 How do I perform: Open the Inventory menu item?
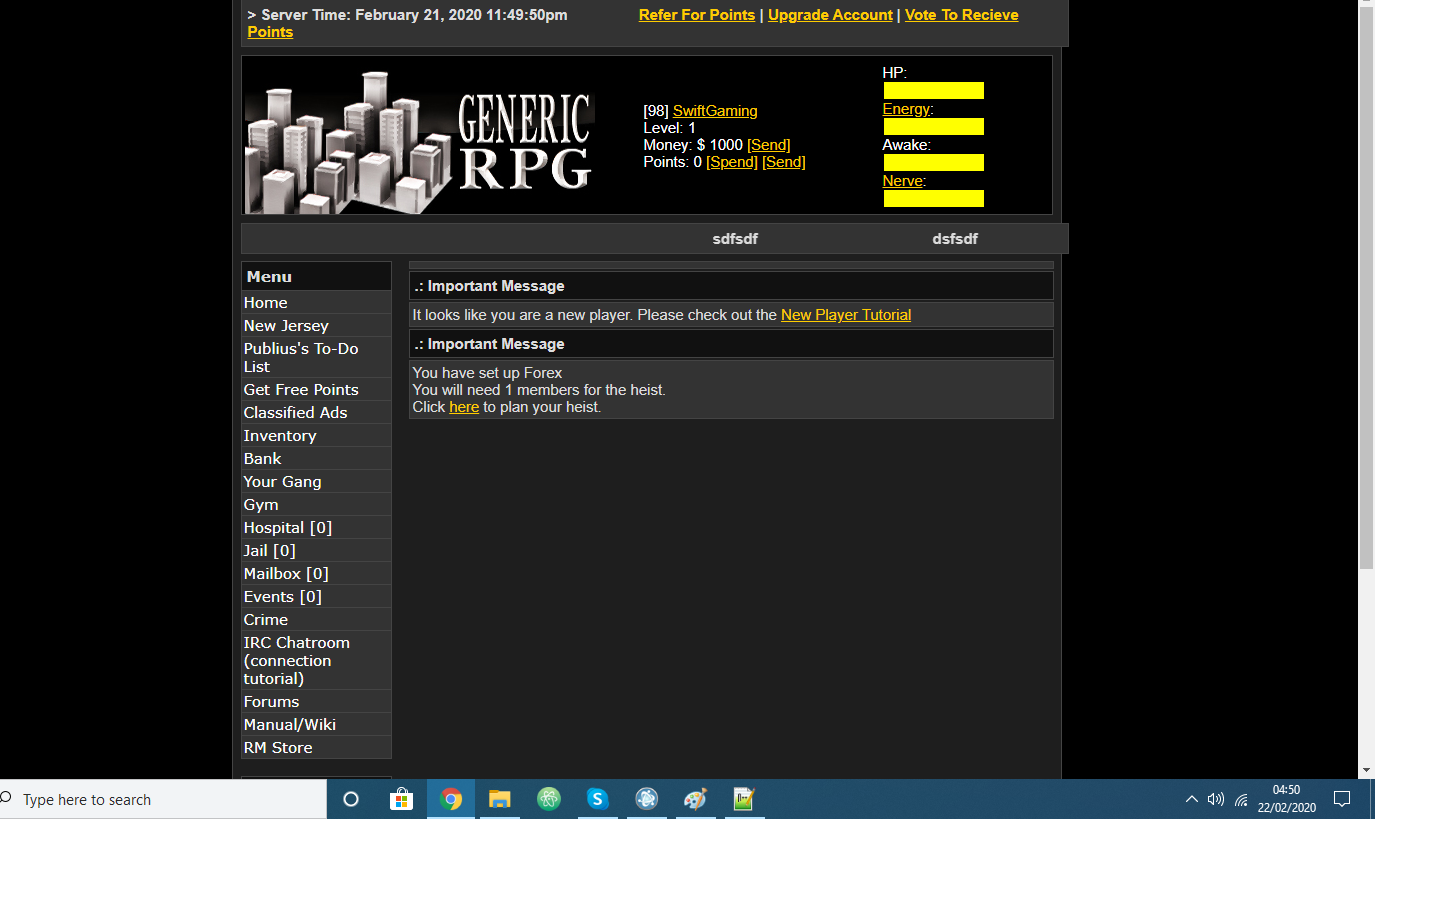280,436
